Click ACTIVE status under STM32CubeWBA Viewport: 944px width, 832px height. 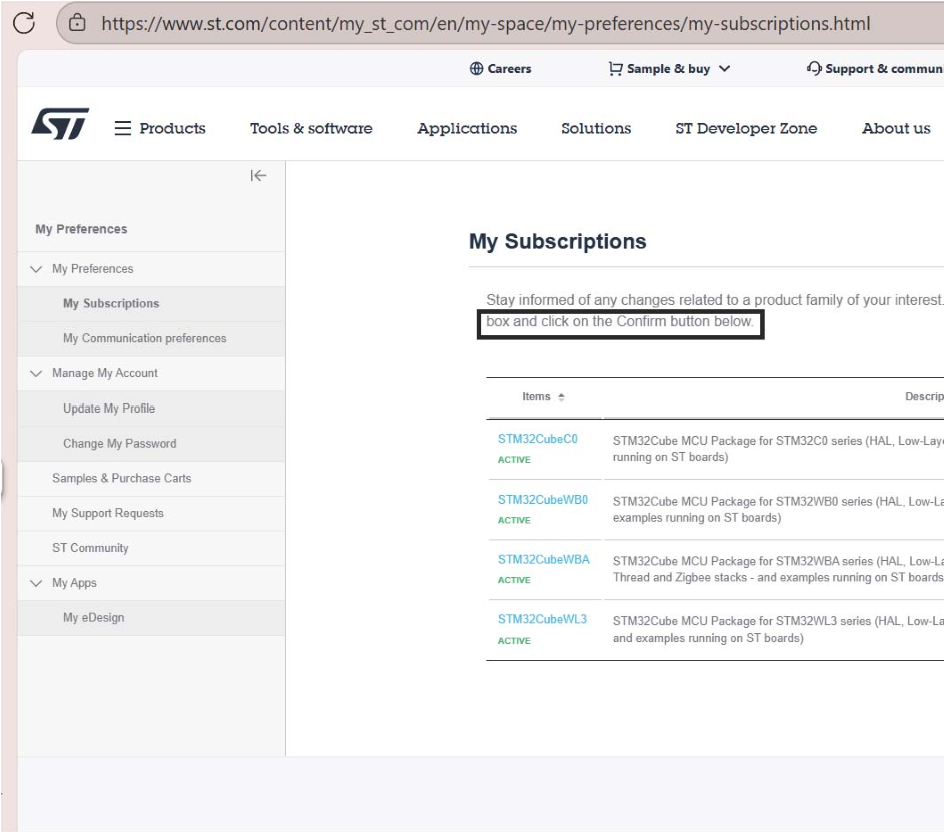tap(514, 580)
